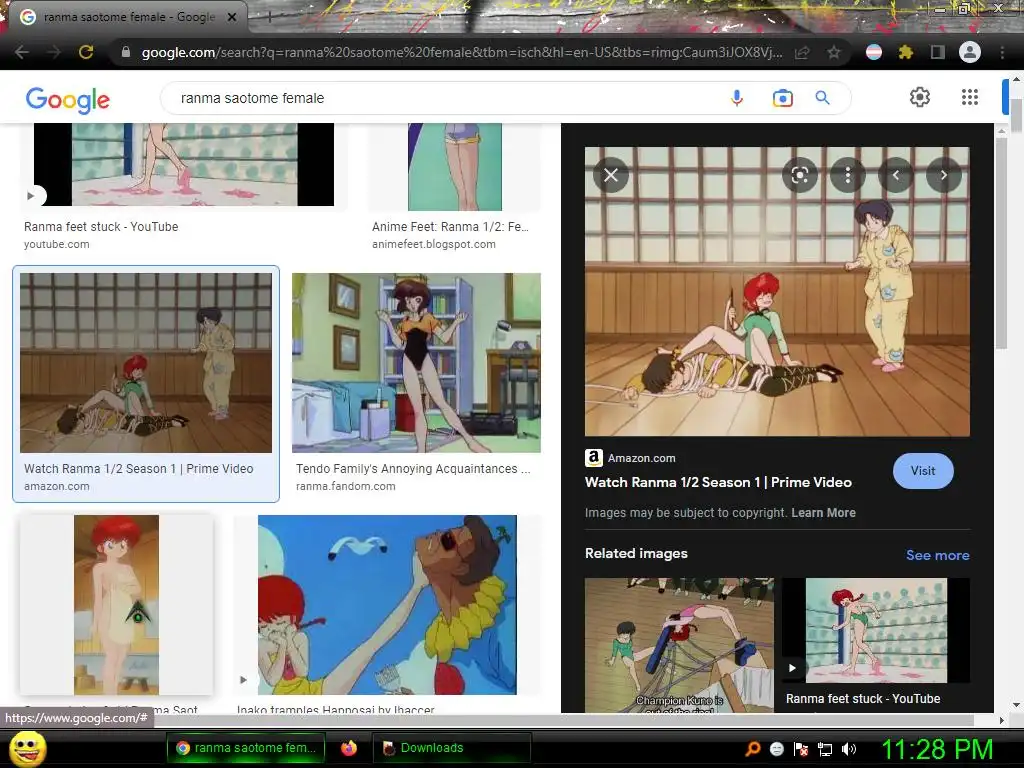Image resolution: width=1024 pixels, height=768 pixels.
Task: Open preview image more-options dots
Action: pos(848,175)
